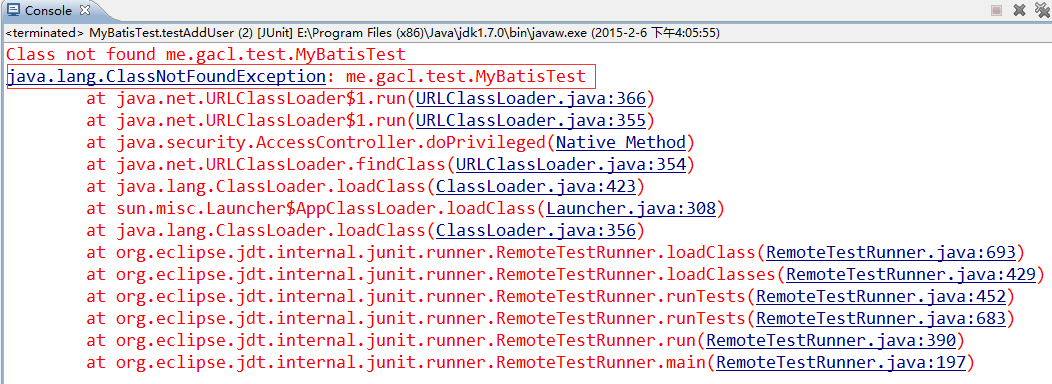Navigate to the RemoteTestRunner.java:683 link
The height and width of the screenshot is (384, 1052).
[881, 318]
